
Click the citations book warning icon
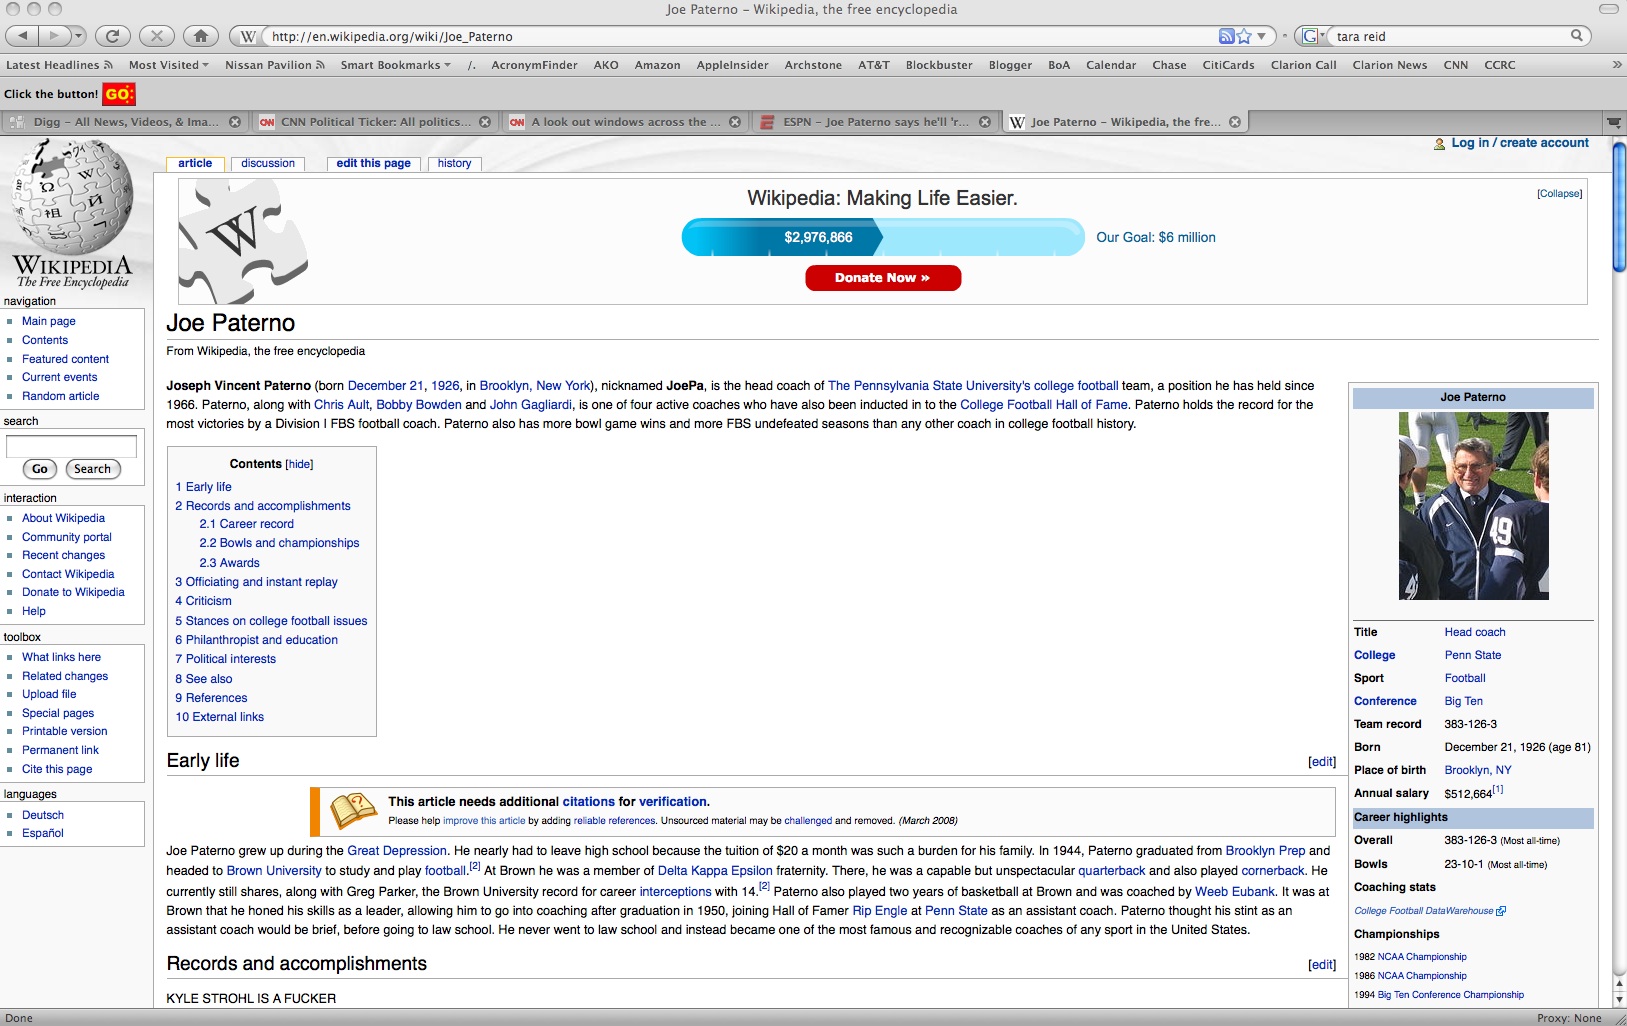[353, 810]
